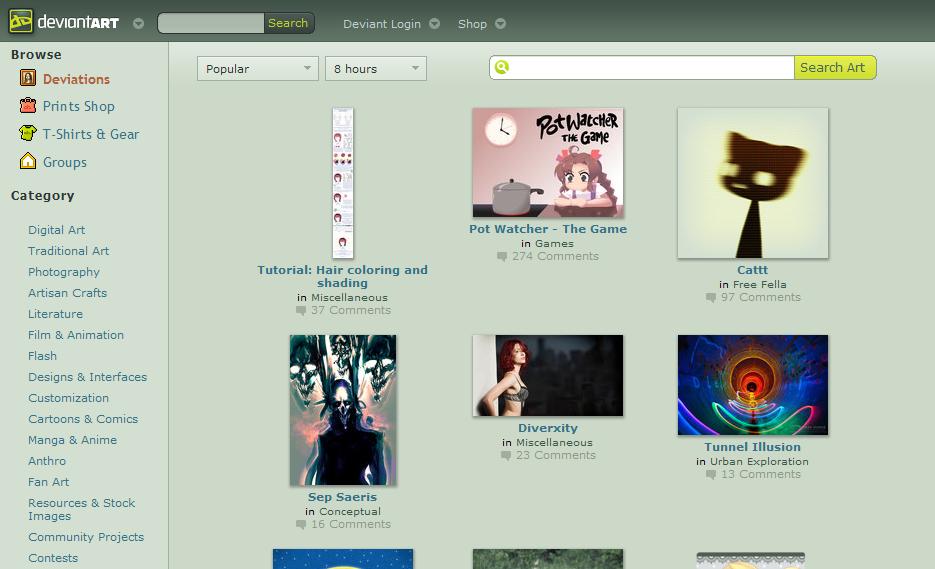Click the Groups house icon

click(27, 161)
